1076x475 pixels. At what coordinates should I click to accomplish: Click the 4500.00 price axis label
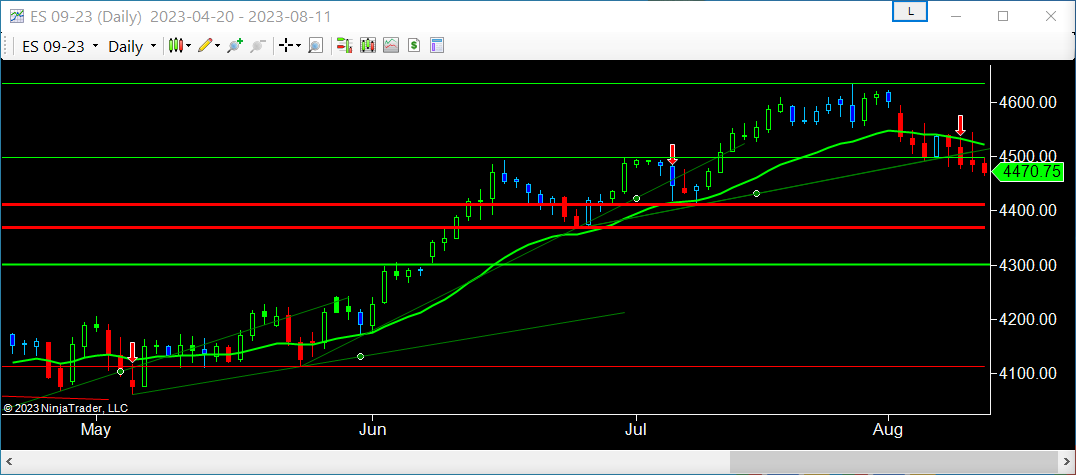pyautogui.click(x=1027, y=157)
